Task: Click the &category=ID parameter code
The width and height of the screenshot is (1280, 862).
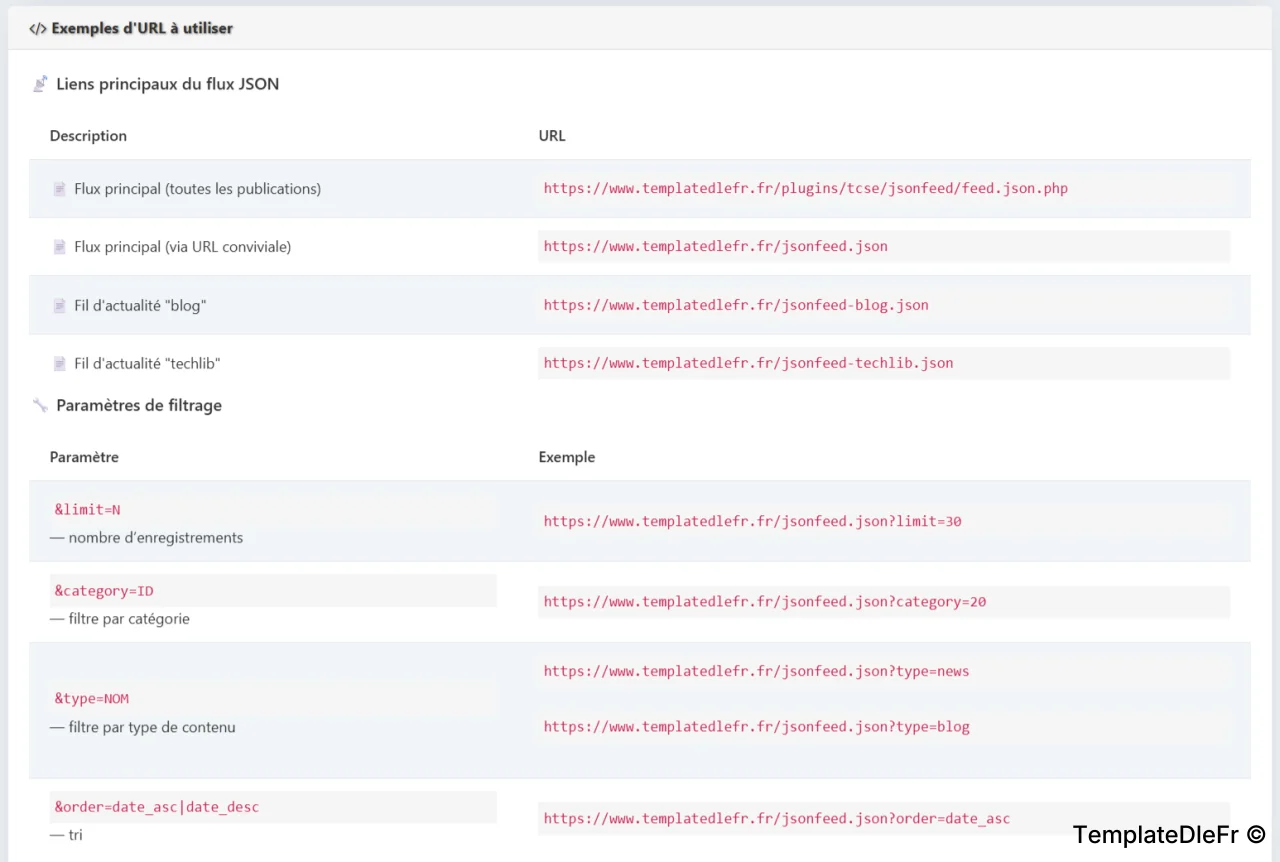Action: pos(104,591)
